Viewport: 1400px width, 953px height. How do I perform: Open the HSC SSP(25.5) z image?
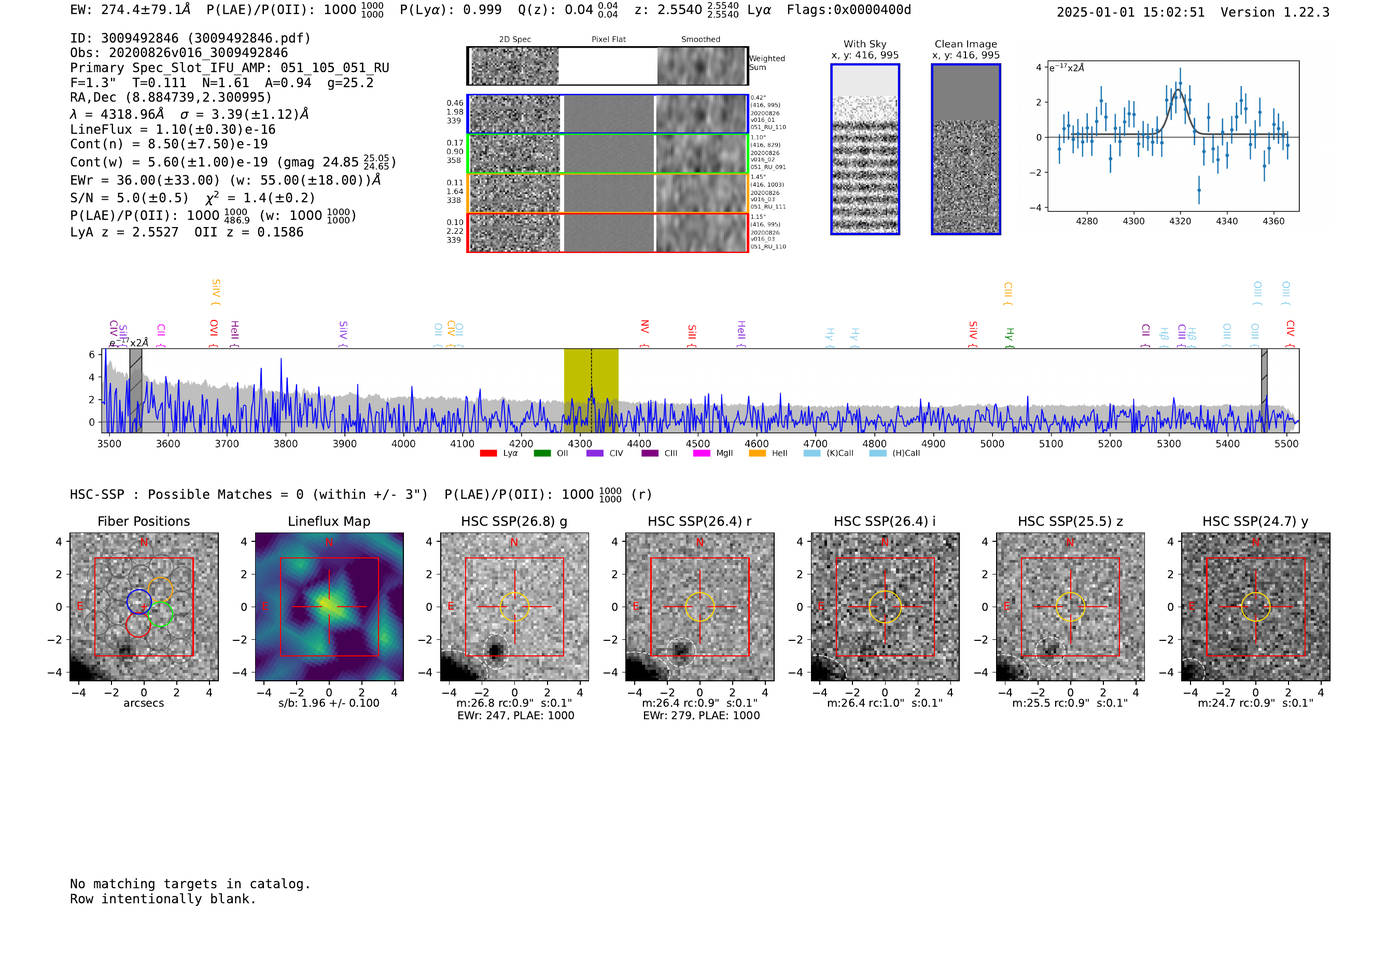point(1070,607)
